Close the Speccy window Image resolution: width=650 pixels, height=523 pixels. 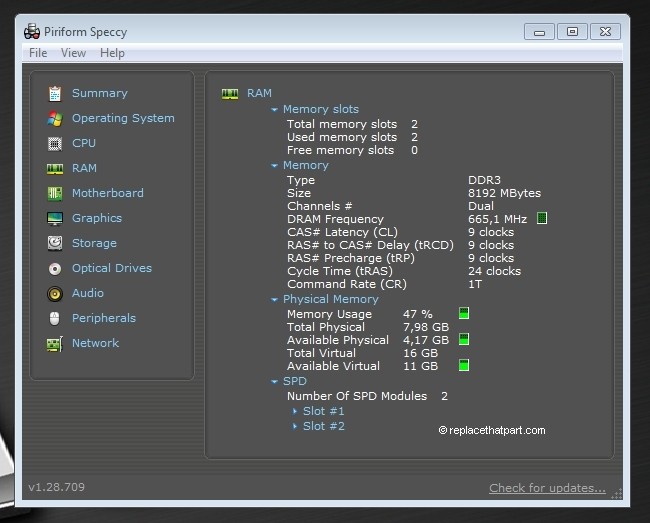click(x=605, y=32)
